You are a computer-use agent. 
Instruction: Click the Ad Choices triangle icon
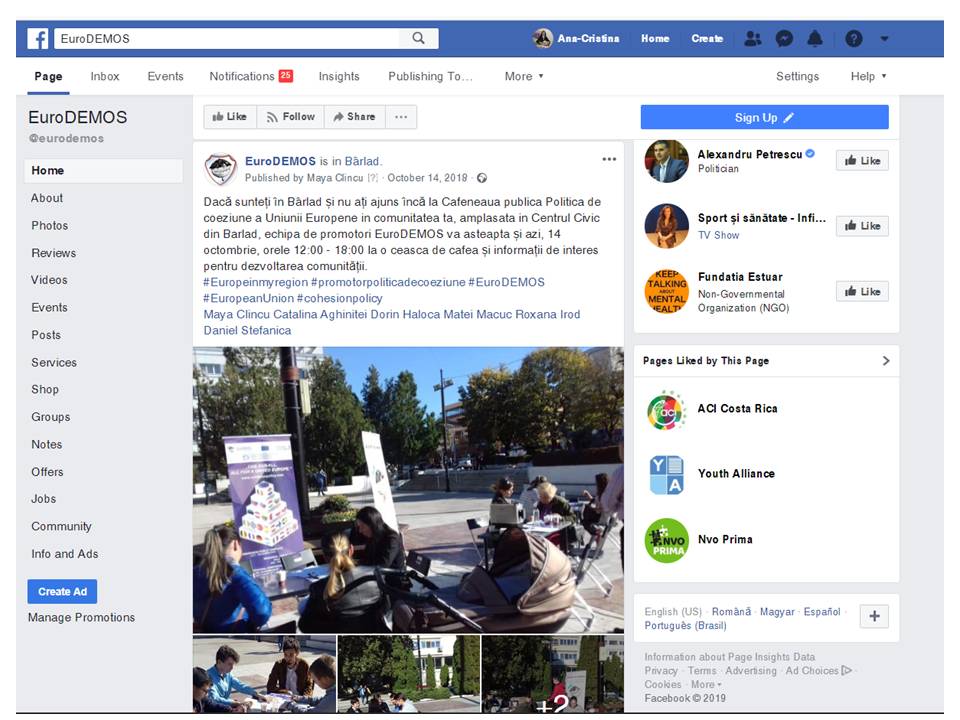(x=847, y=670)
